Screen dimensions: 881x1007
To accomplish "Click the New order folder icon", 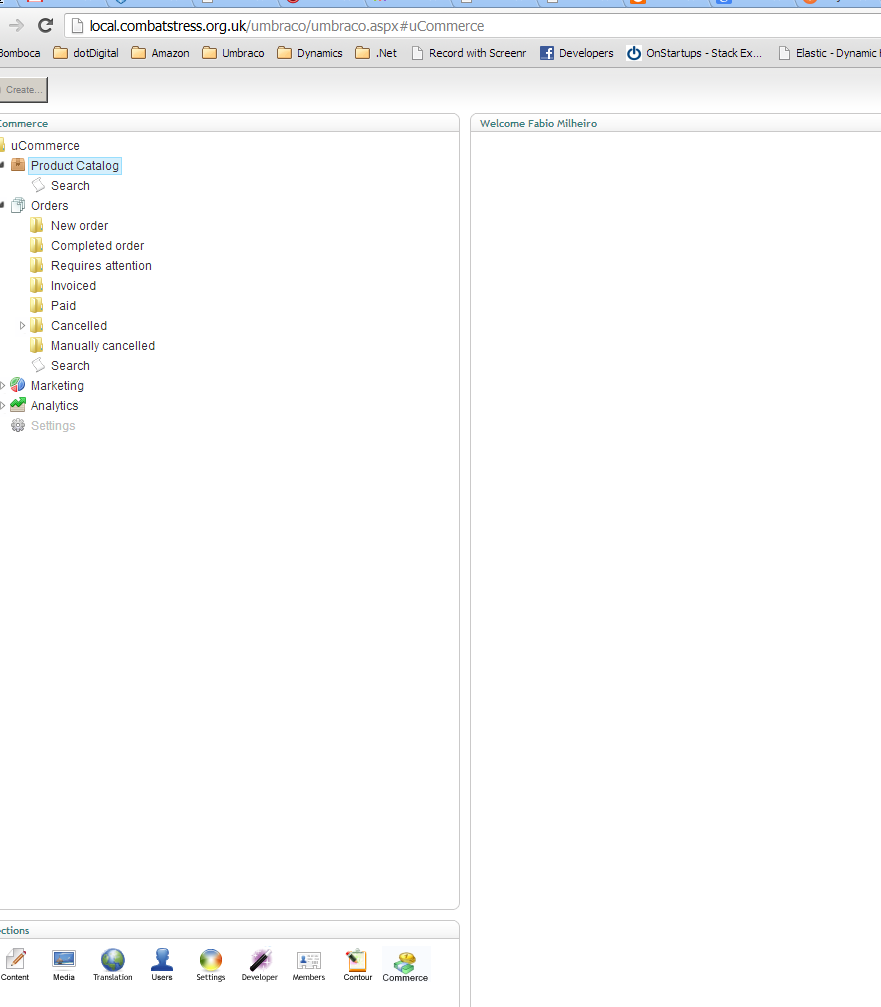I will pyautogui.click(x=37, y=225).
